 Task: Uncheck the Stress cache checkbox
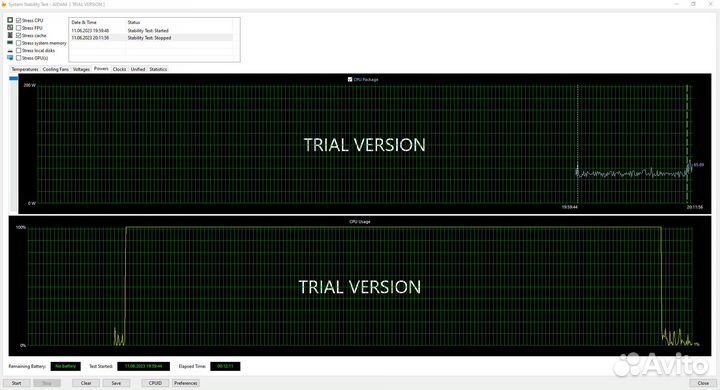pos(18,35)
